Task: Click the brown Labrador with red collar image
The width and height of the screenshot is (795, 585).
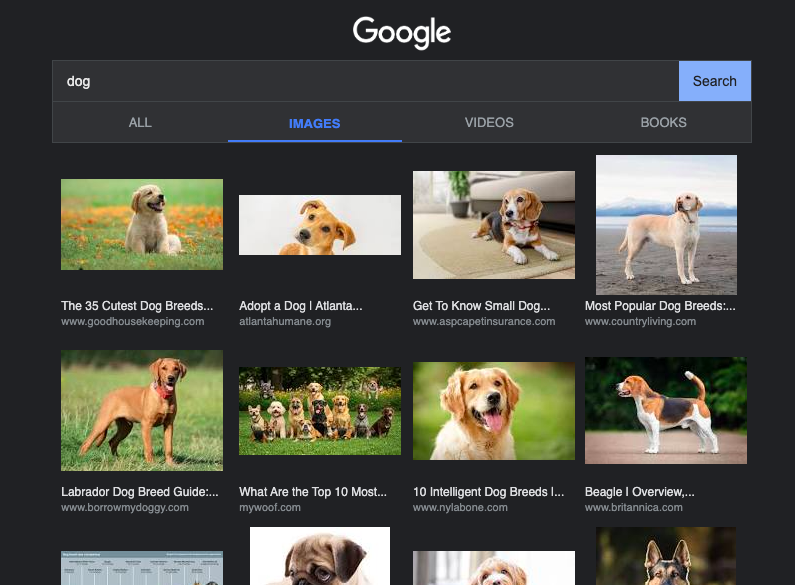Action: (142, 410)
